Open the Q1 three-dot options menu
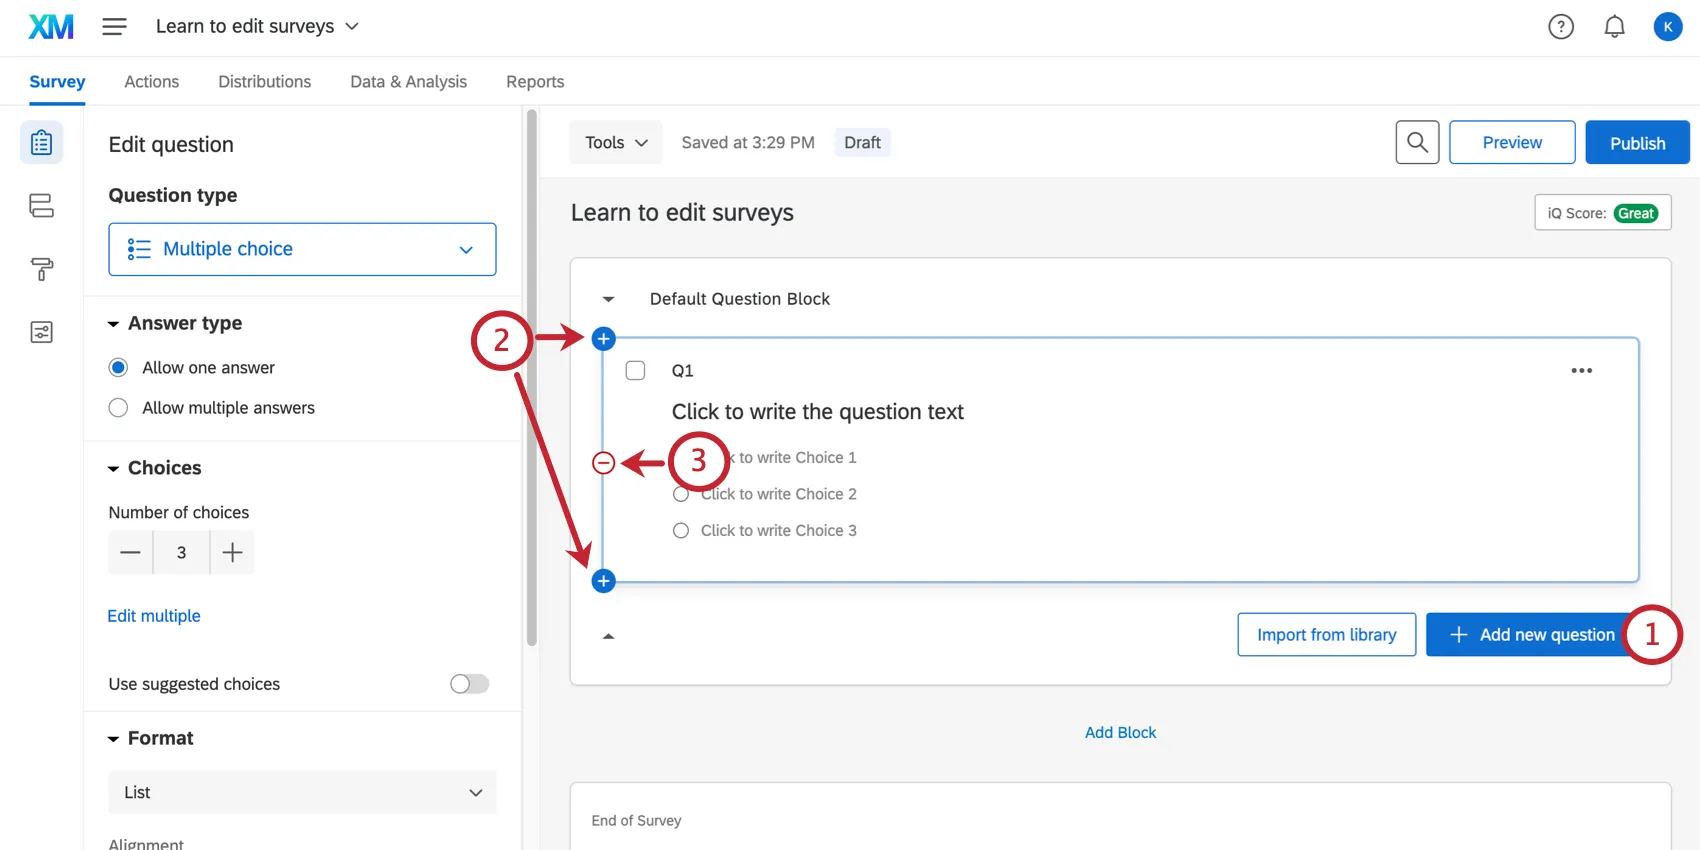The image size is (1700, 850). pyautogui.click(x=1581, y=371)
